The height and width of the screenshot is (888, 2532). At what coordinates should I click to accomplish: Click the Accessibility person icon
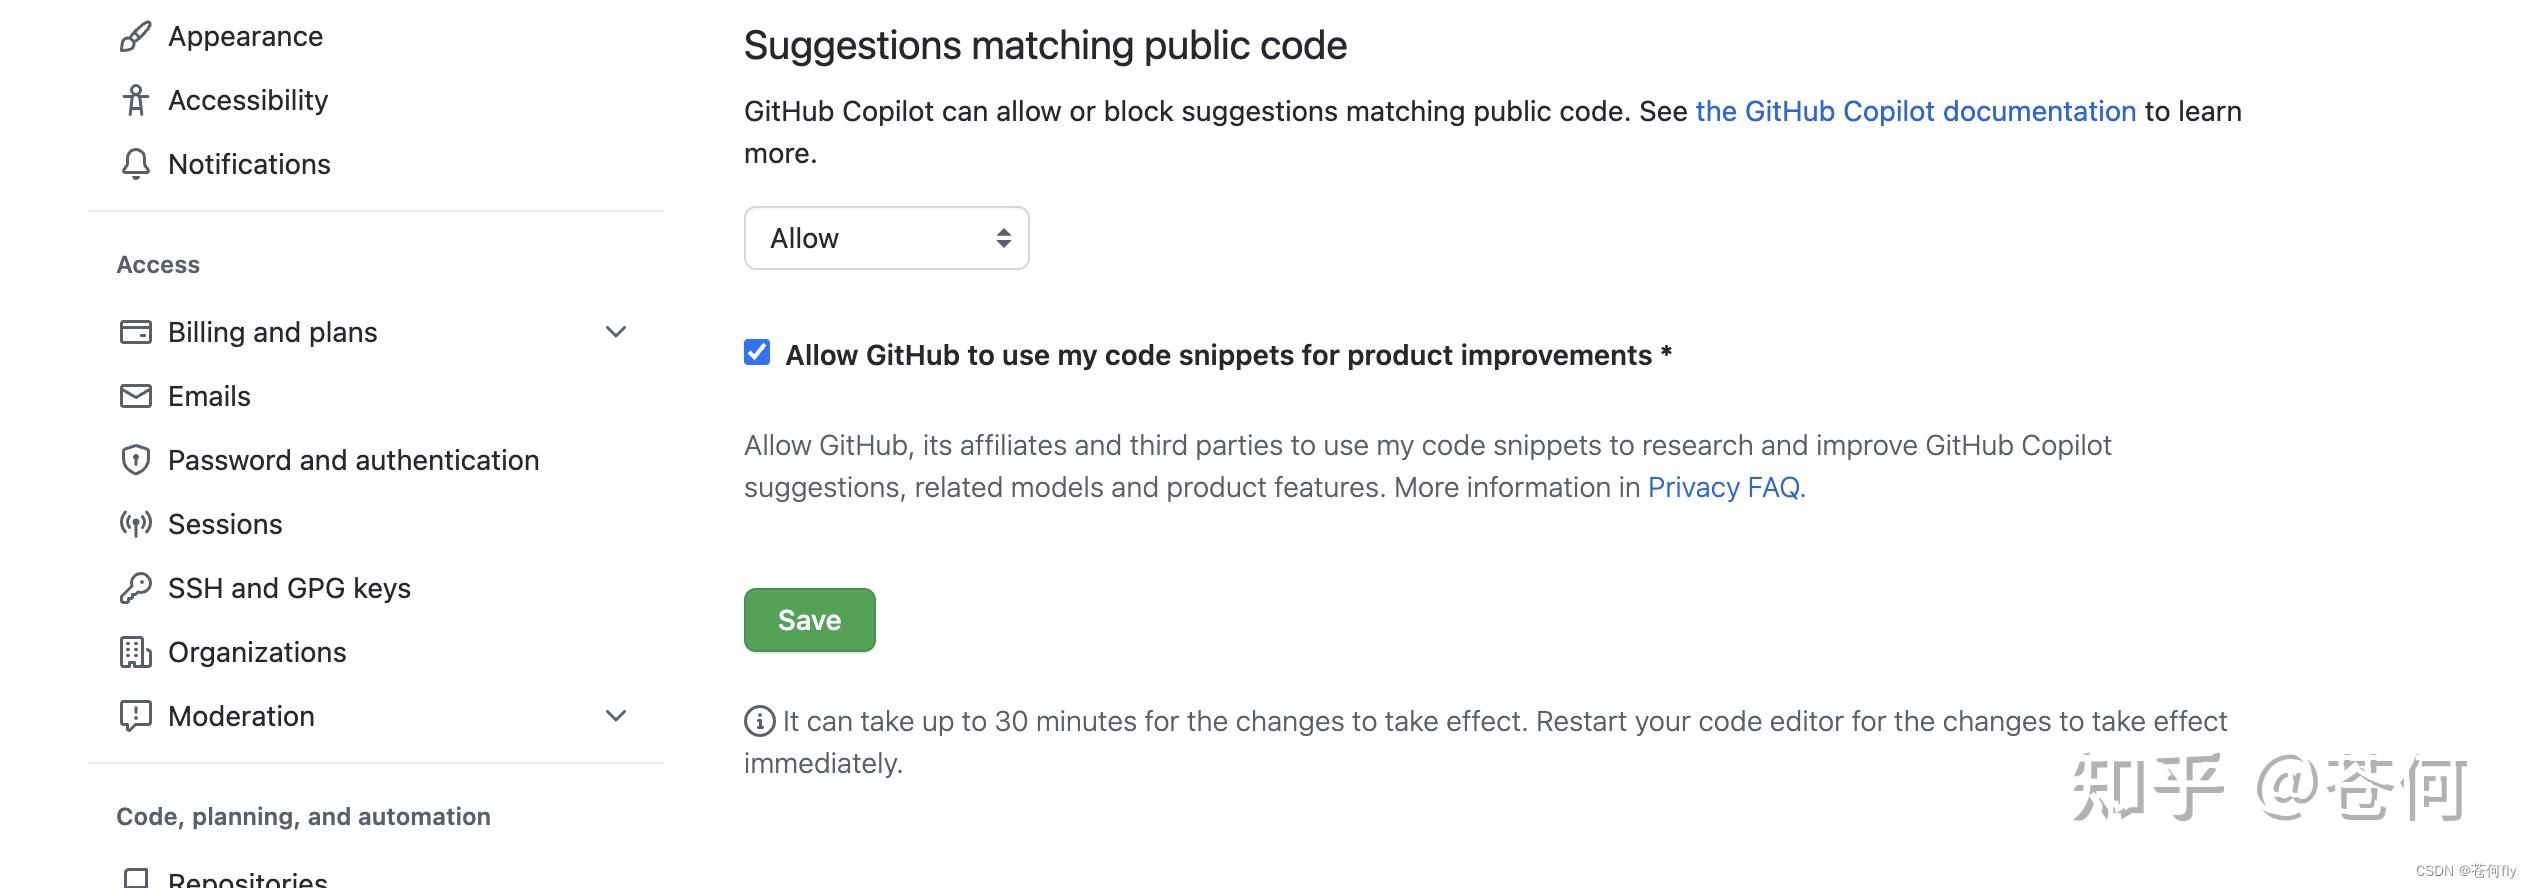click(136, 99)
